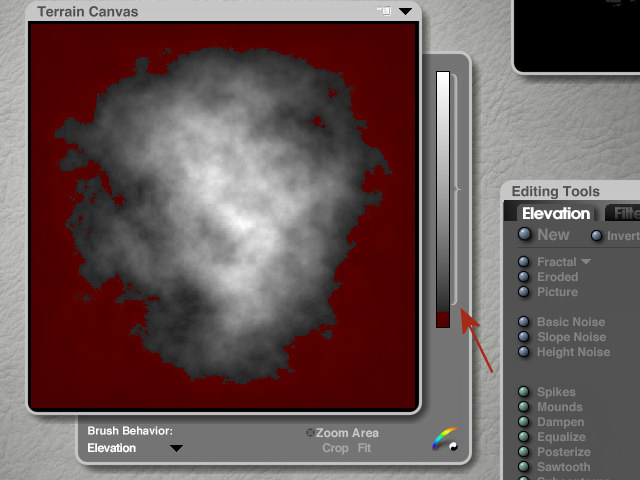Image resolution: width=640 pixels, height=480 pixels.
Task: Click the Slope Noise blue button
Action: point(524,336)
